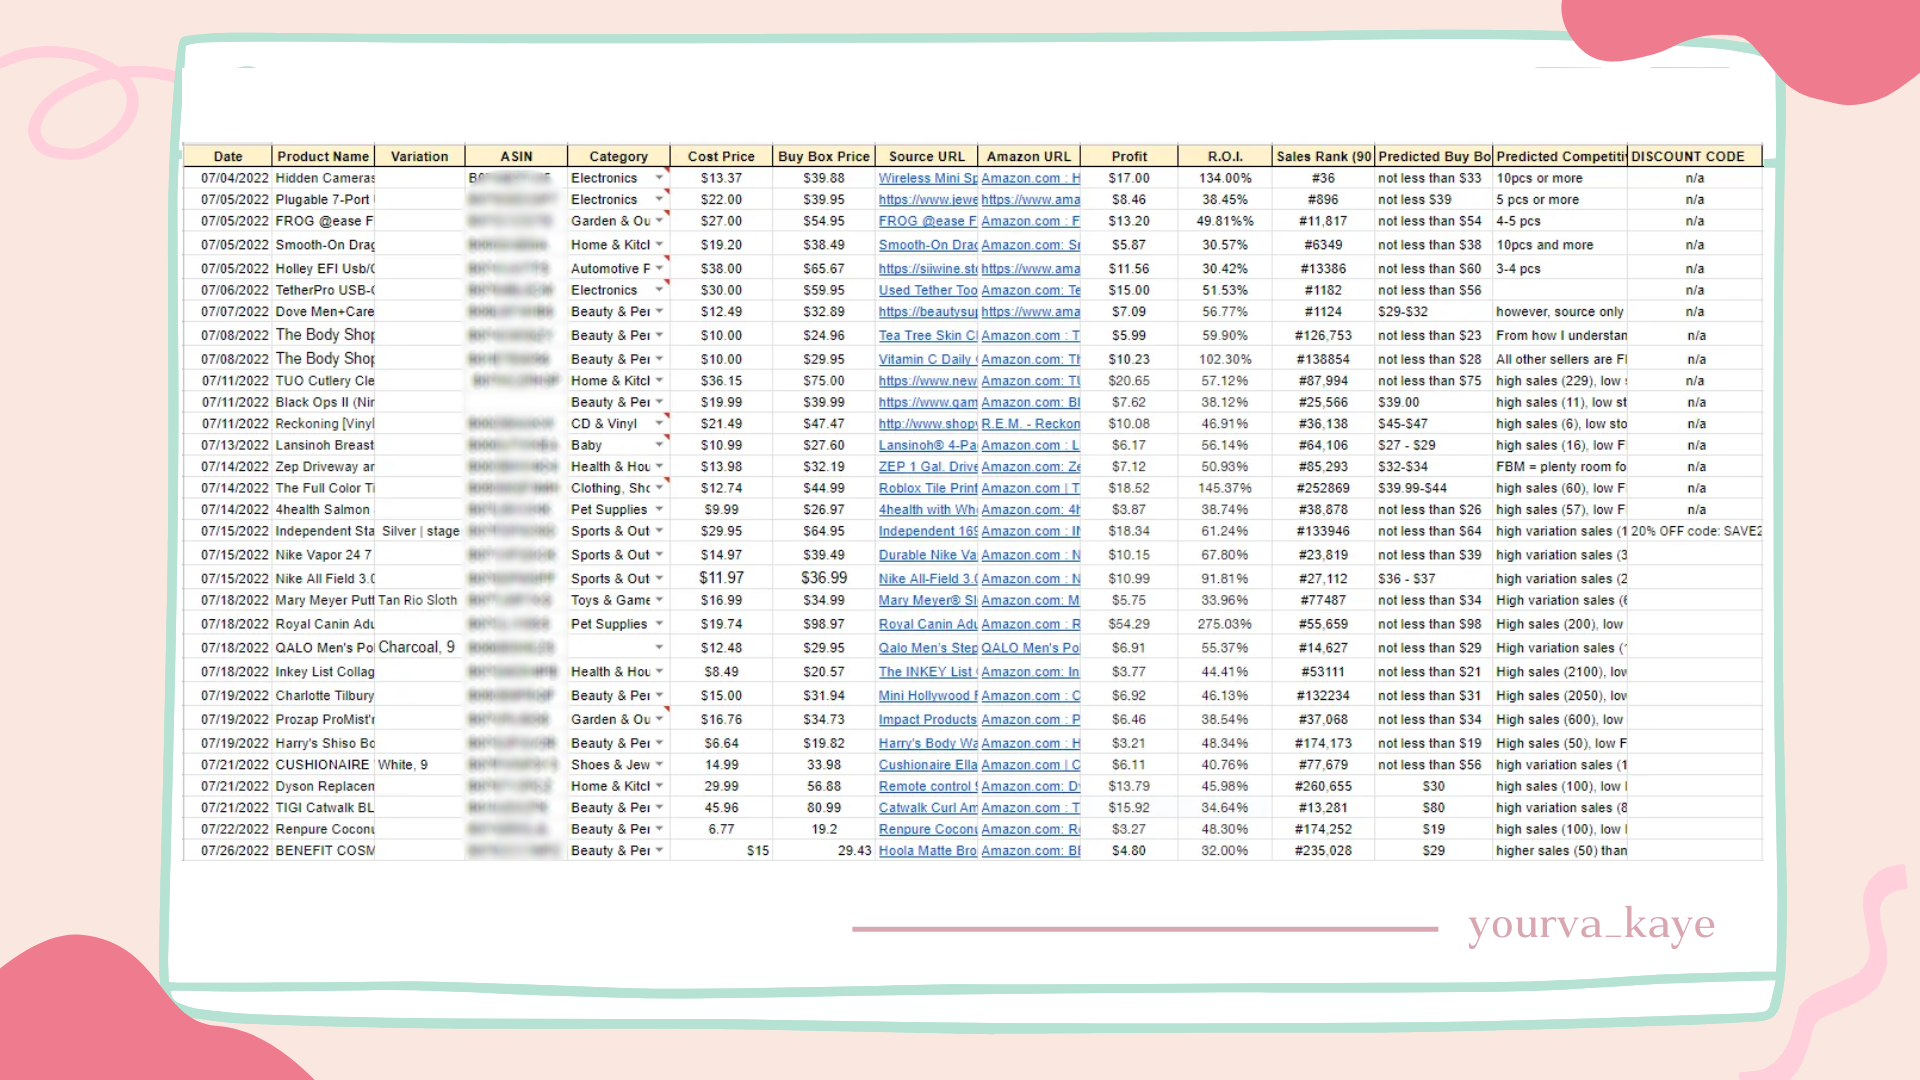Open empty Category dropdown in QALO Men's row

point(659,648)
